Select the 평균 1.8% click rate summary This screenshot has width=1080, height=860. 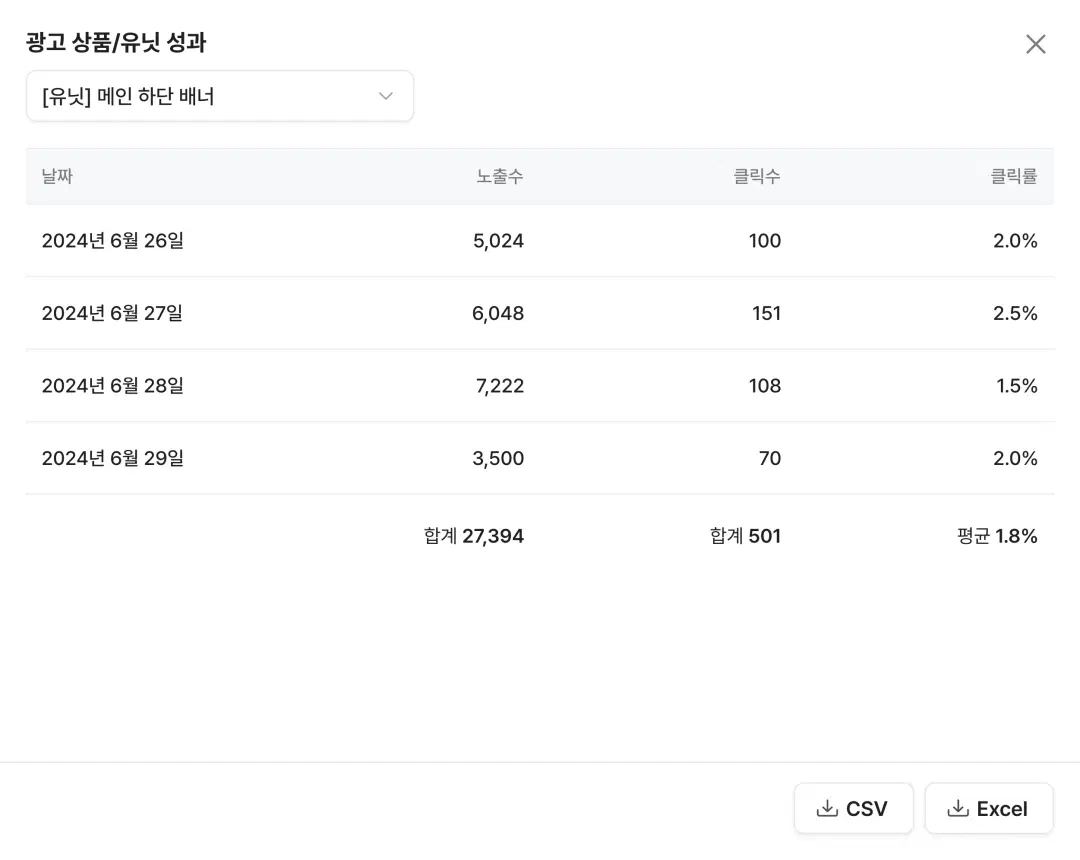pyautogui.click(x=997, y=536)
